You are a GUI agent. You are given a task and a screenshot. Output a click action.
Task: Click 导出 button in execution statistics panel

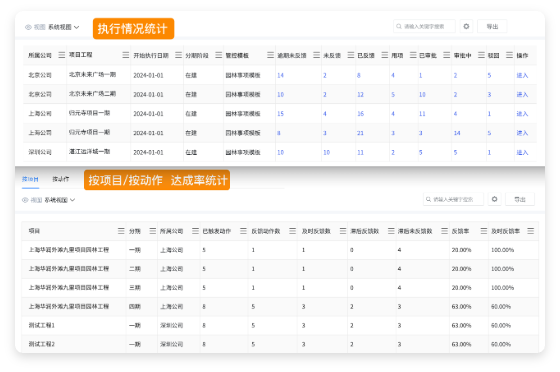coord(492,26)
